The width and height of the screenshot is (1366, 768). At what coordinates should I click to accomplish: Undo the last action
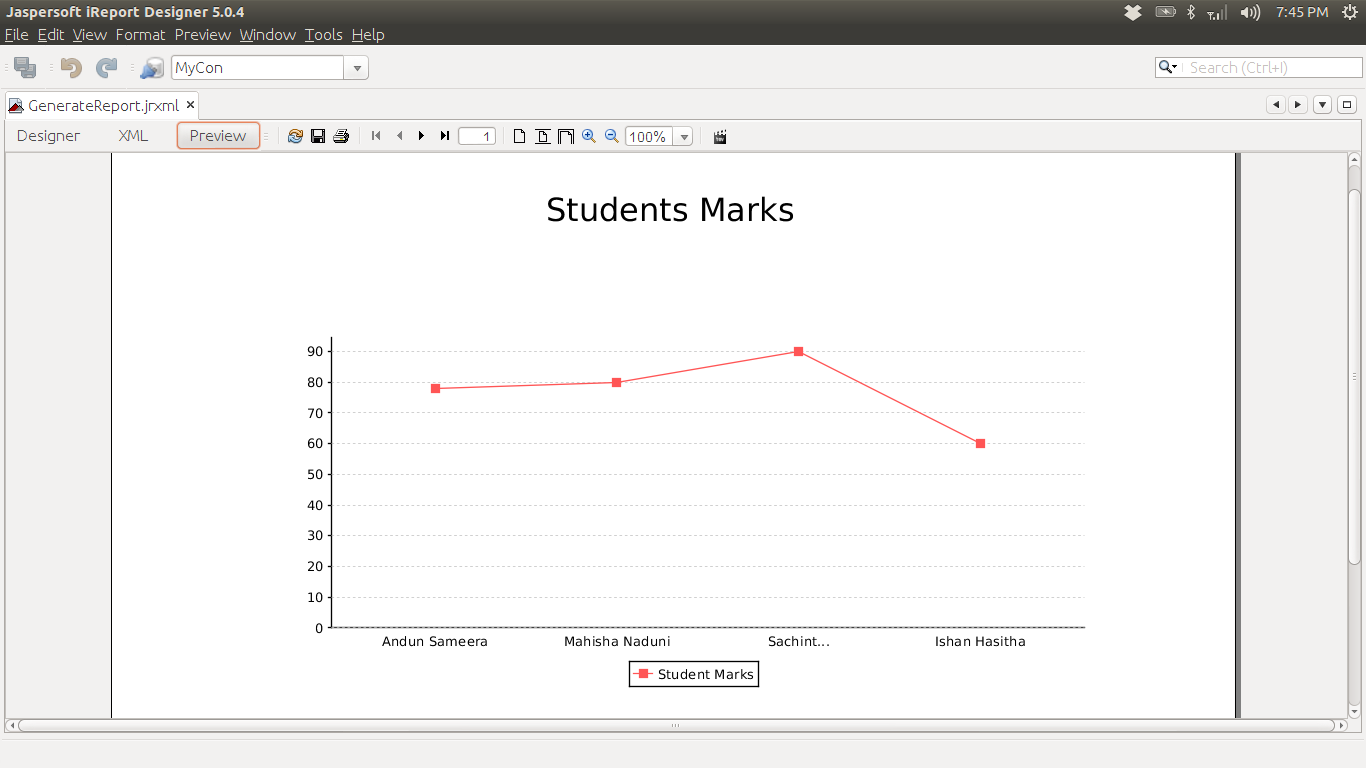[68, 66]
